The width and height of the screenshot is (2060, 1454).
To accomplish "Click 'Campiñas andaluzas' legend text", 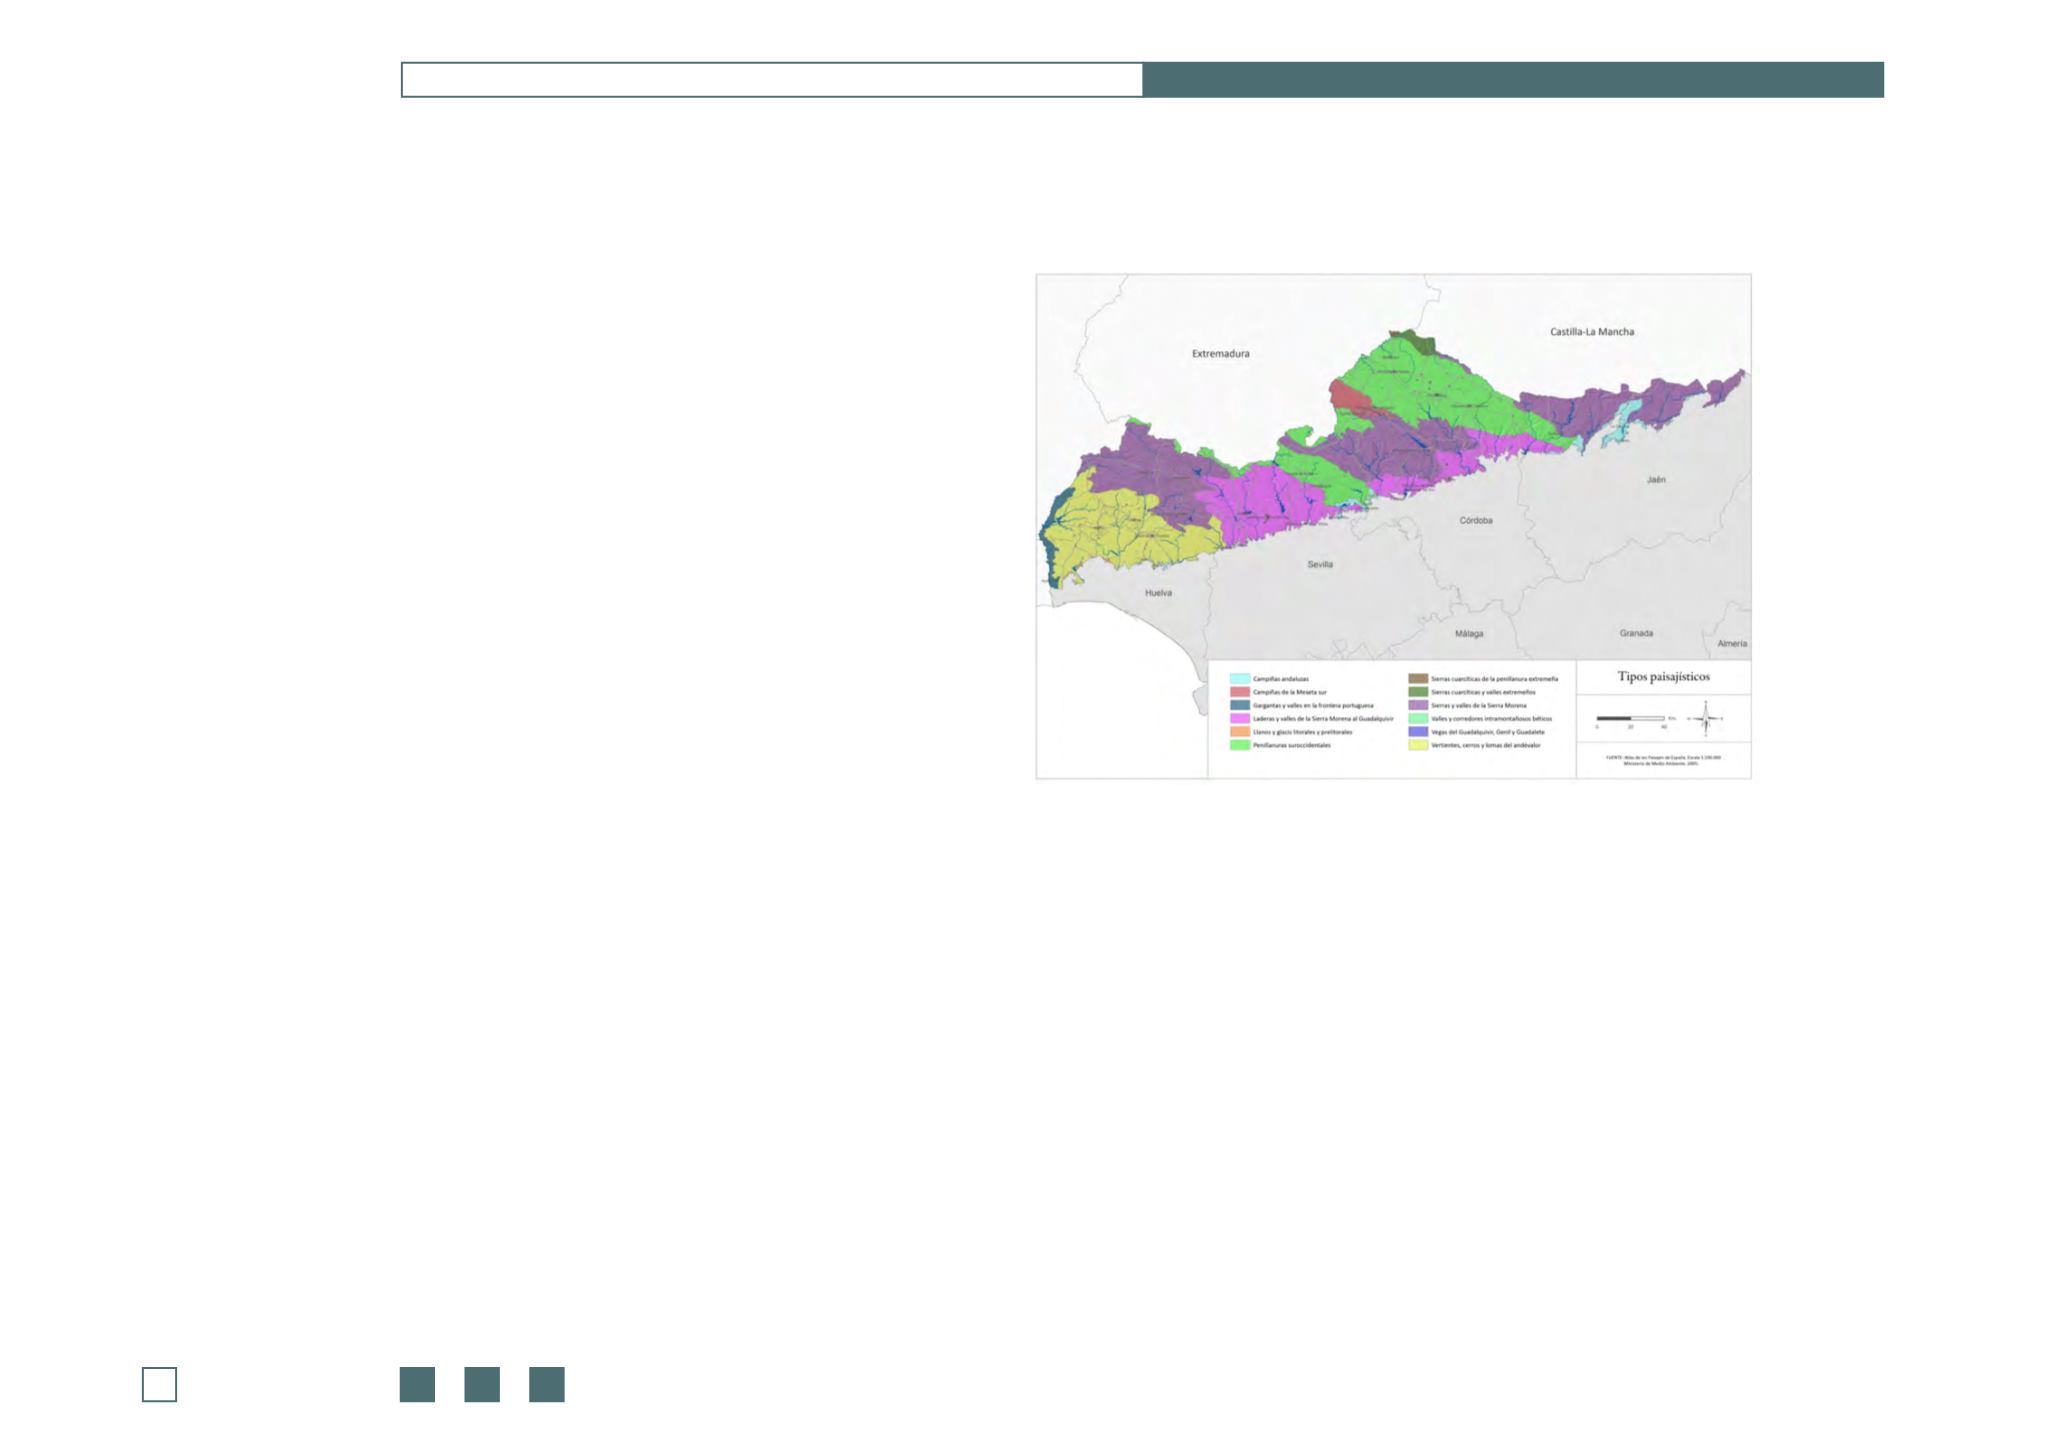I will click(1280, 679).
